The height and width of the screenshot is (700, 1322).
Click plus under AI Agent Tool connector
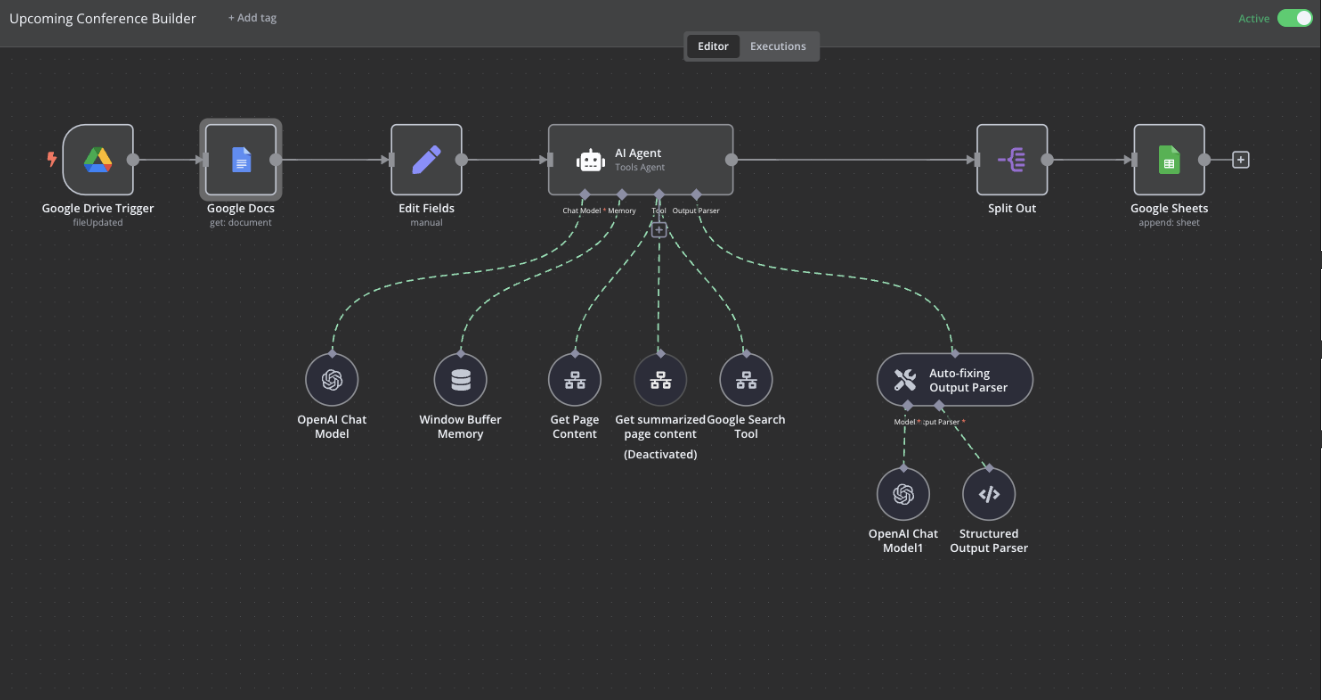click(x=659, y=229)
